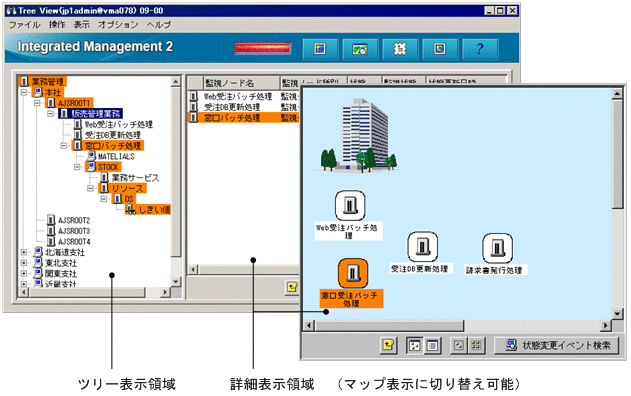The height and width of the screenshot is (396, 631).
Task: Open help with the question mark icon
Action: pyautogui.click(x=480, y=49)
